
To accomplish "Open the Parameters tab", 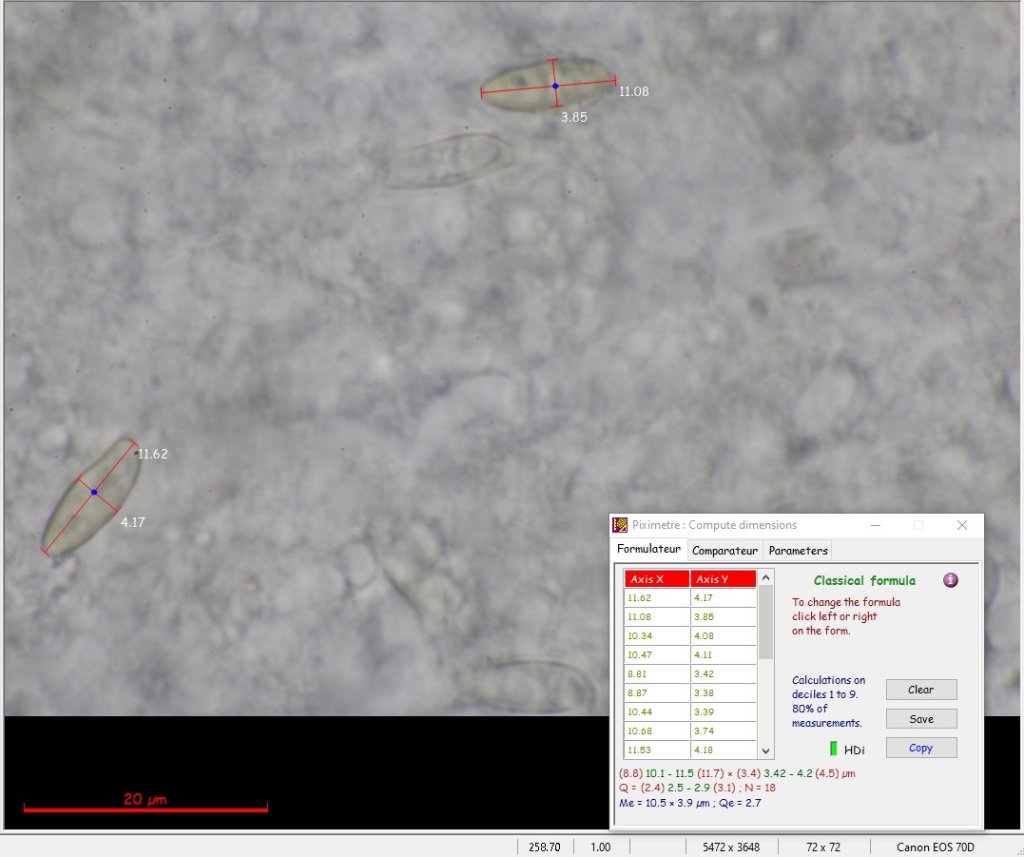I will click(x=798, y=550).
